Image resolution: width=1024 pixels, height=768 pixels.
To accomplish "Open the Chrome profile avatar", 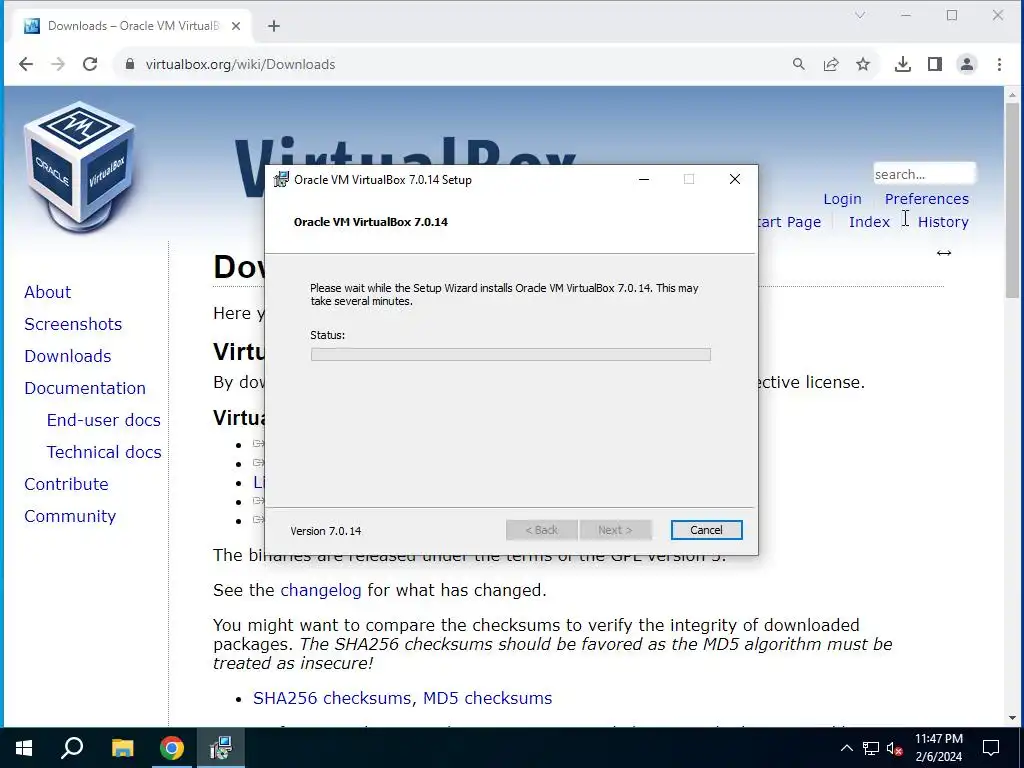I will click(x=967, y=64).
